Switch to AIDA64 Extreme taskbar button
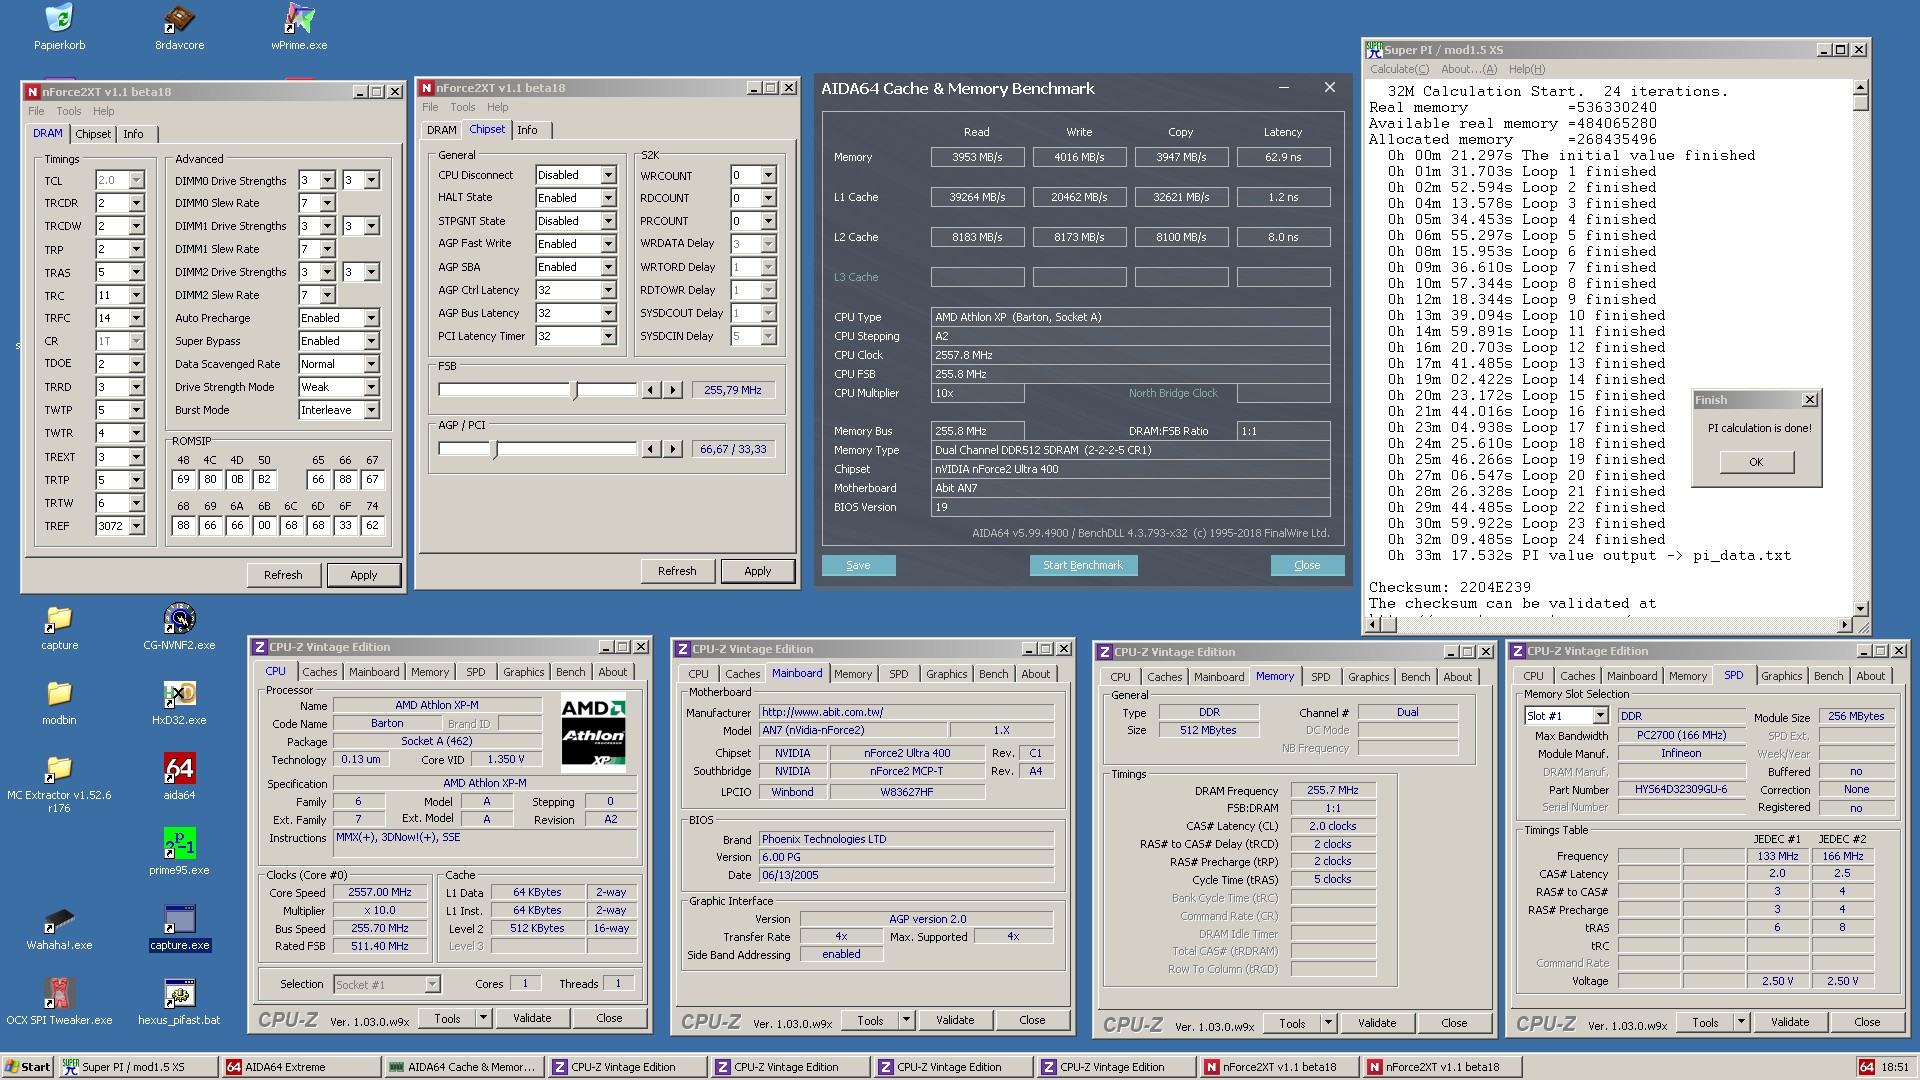This screenshot has height=1080, width=1920. tap(300, 1067)
